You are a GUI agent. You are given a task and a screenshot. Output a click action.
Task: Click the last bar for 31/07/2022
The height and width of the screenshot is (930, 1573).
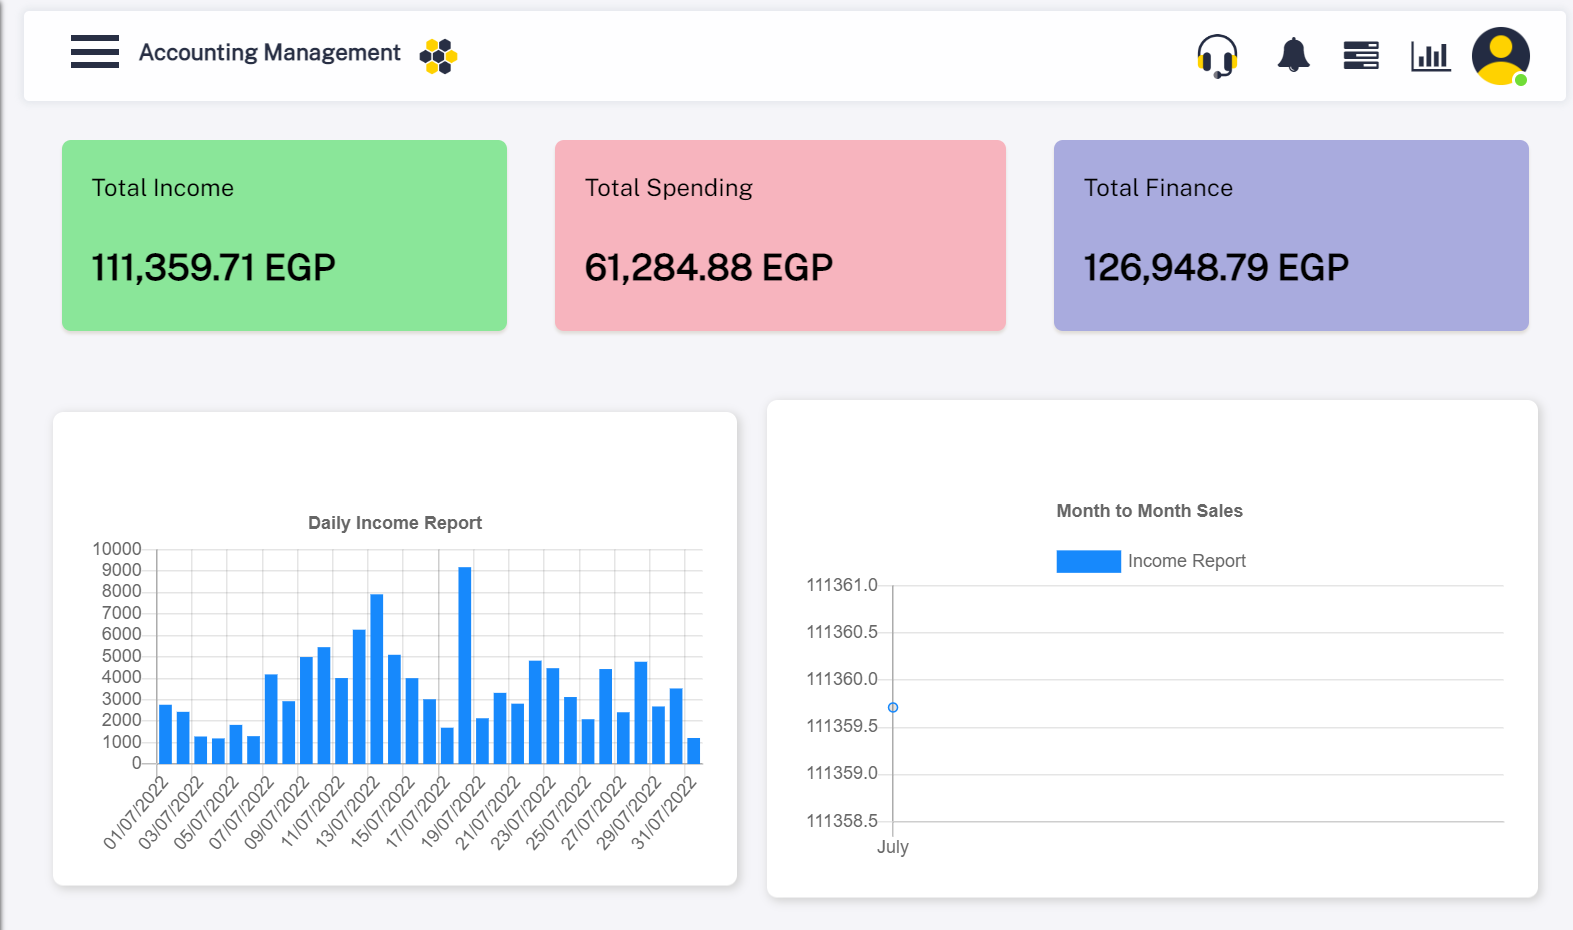tap(694, 751)
